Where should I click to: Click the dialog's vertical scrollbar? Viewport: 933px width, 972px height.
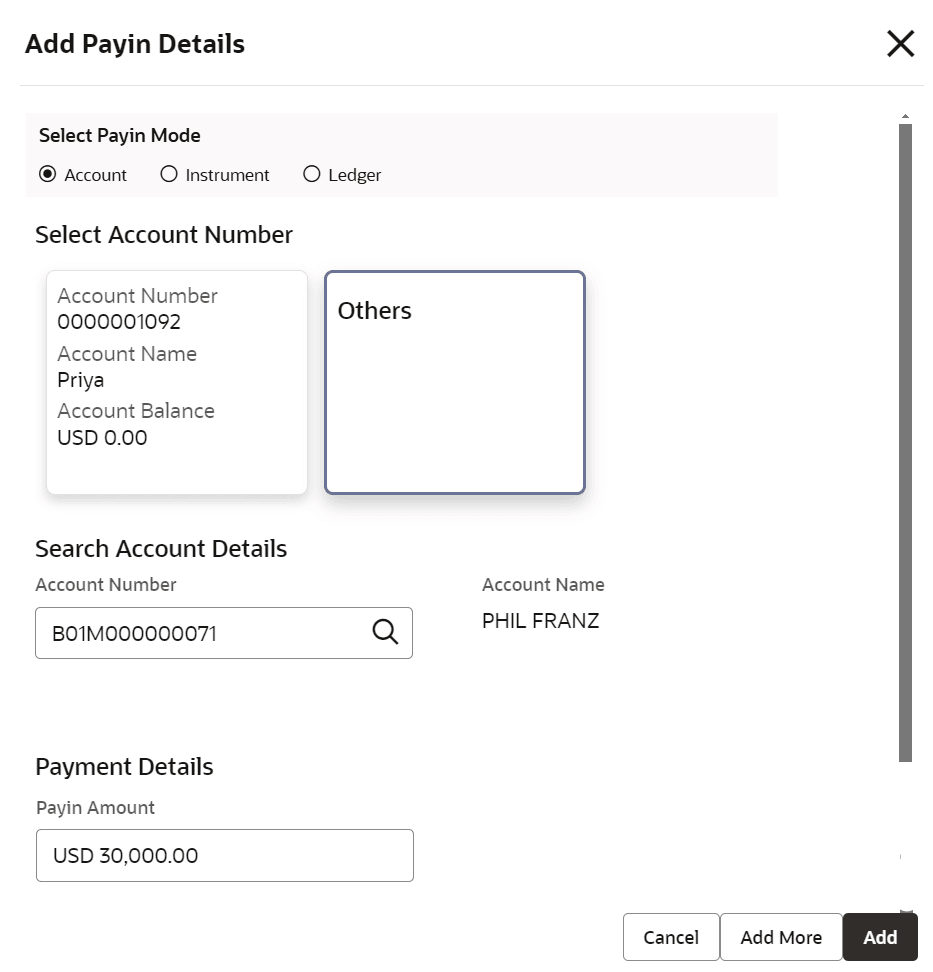pyautogui.click(x=905, y=440)
